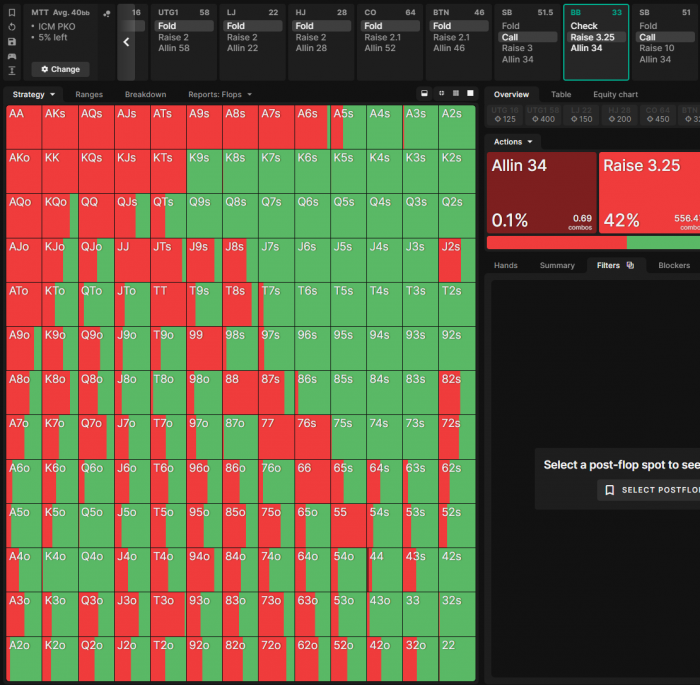
Task: Click the copy icon on Filters tab
Action: coord(630,266)
